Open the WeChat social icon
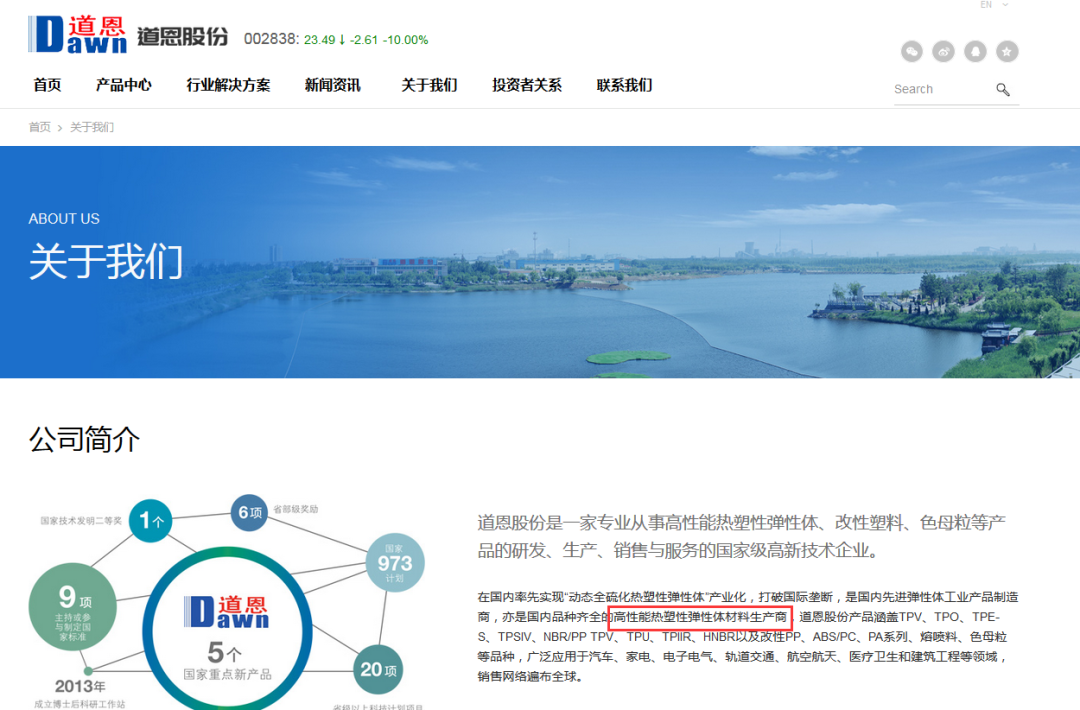The image size is (1080, 710). coord(912,51)
